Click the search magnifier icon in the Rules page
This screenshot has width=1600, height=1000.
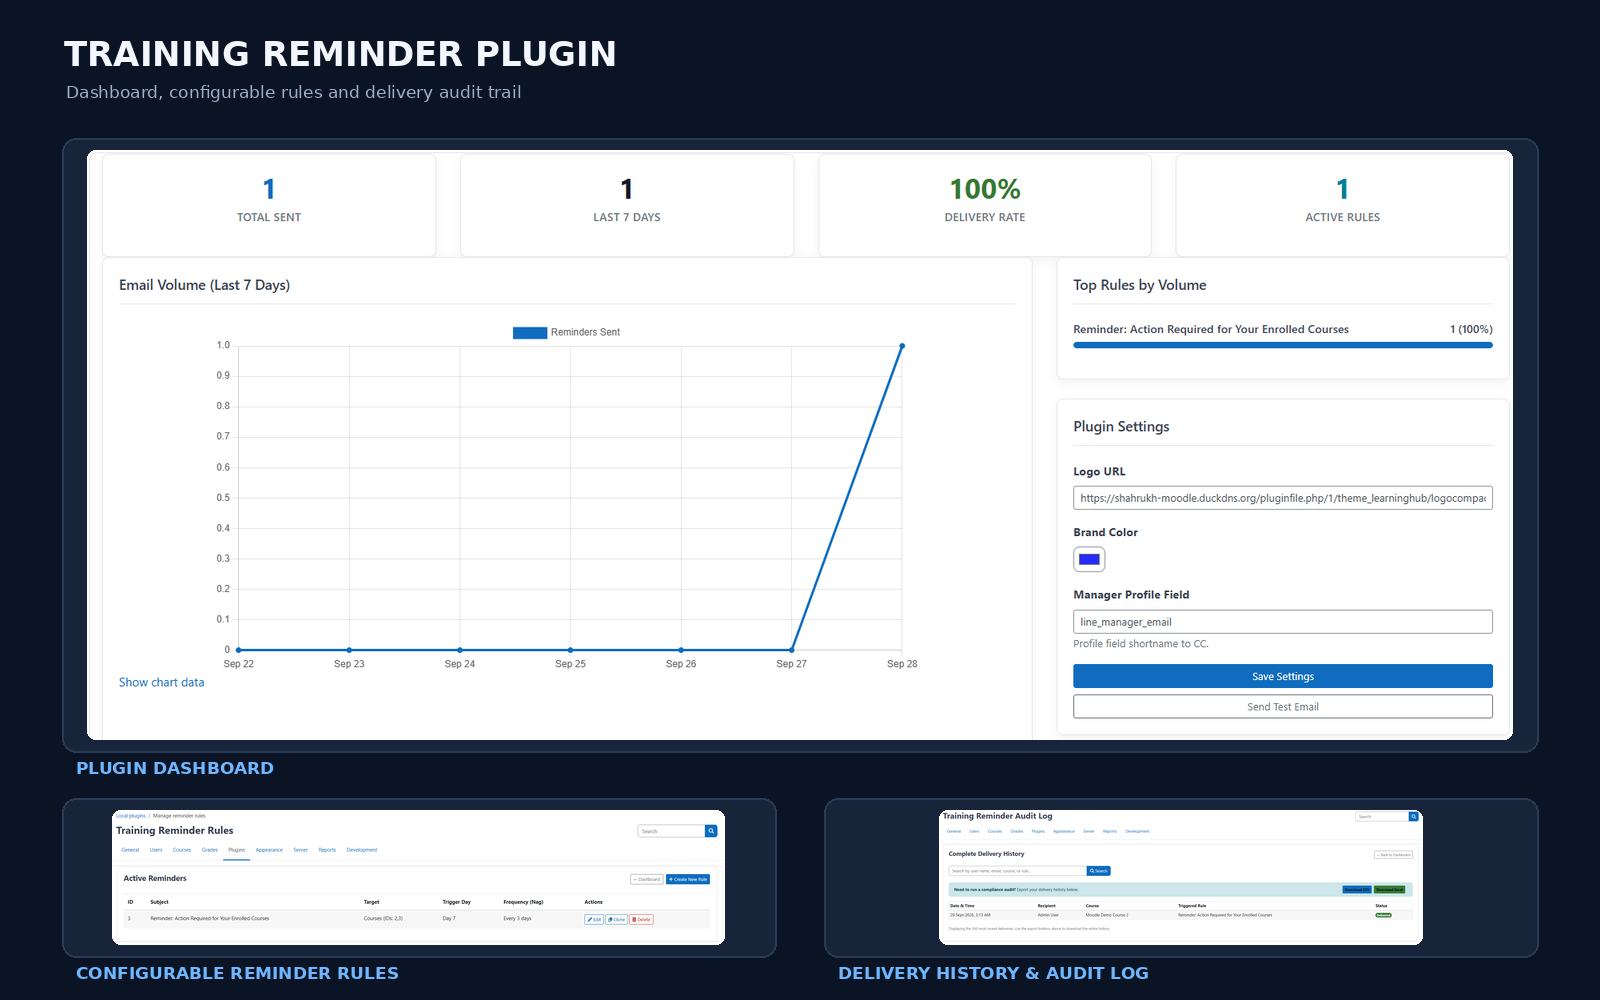click(x=711, y=831)
